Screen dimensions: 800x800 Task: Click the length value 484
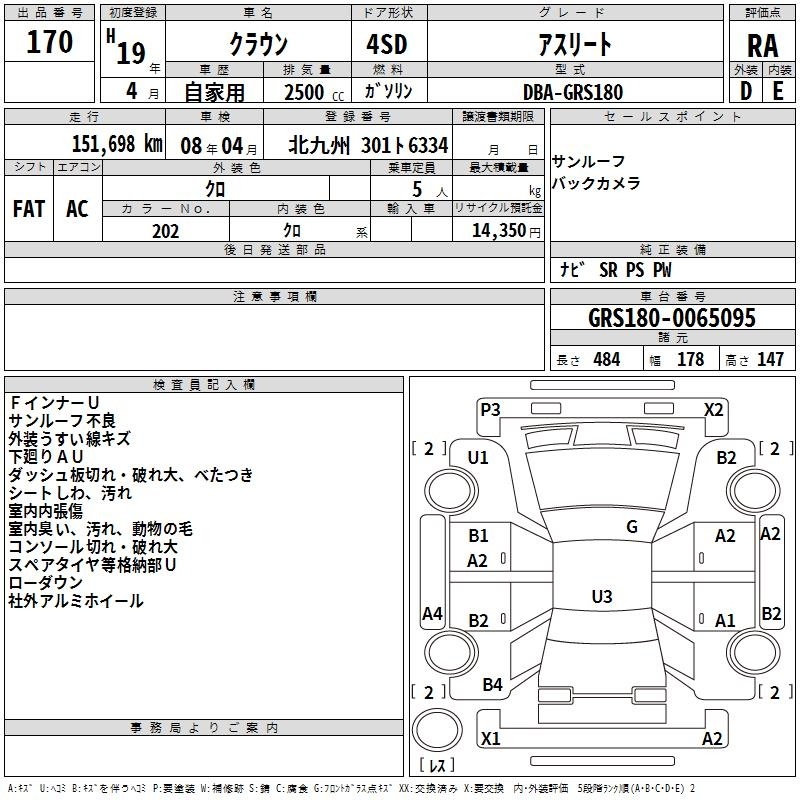[x=607, y=359]
